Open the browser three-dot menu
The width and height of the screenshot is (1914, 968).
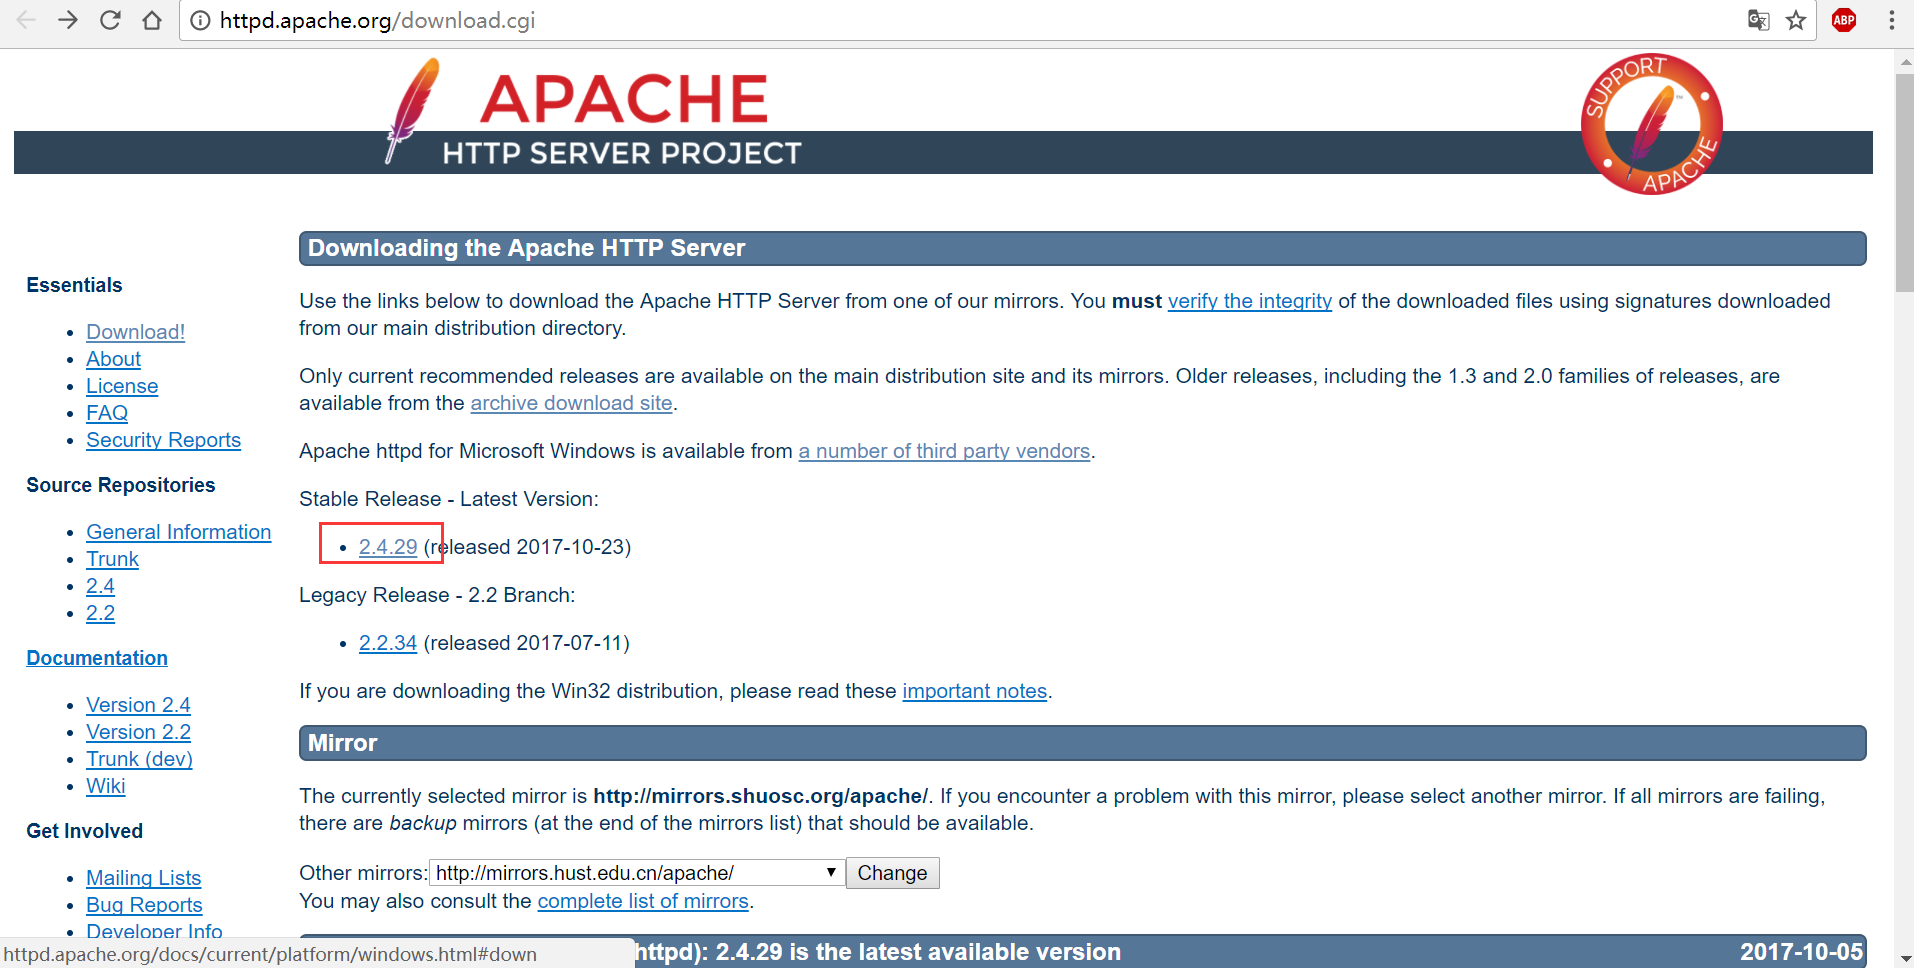pos(1891,20)
